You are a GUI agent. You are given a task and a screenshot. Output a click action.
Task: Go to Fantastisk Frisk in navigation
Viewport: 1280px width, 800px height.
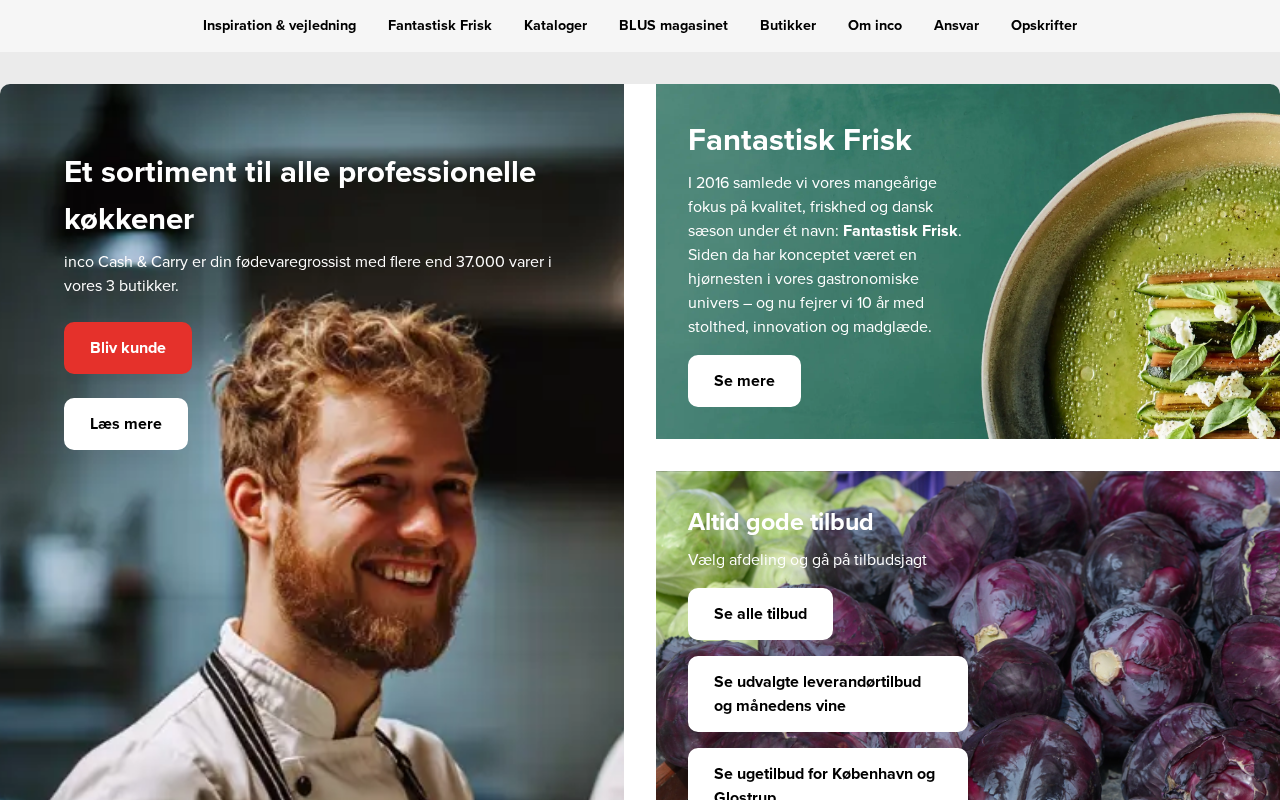click(x=440, y=26)
